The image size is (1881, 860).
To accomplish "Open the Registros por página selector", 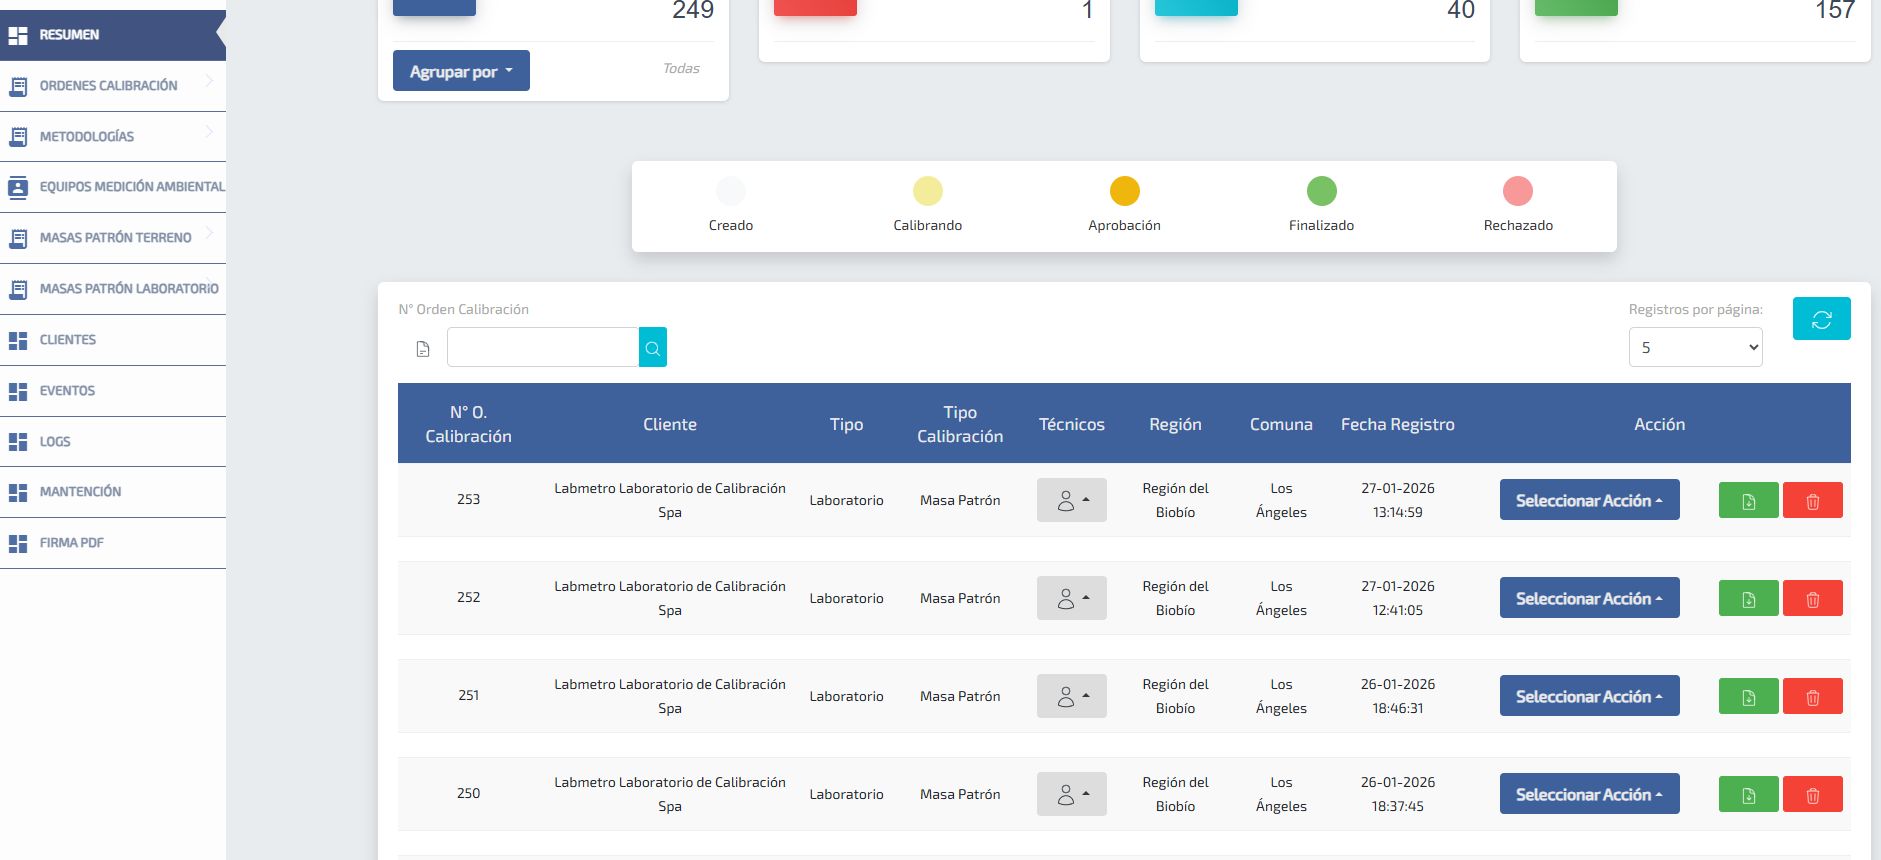I will pos(1695,347).
